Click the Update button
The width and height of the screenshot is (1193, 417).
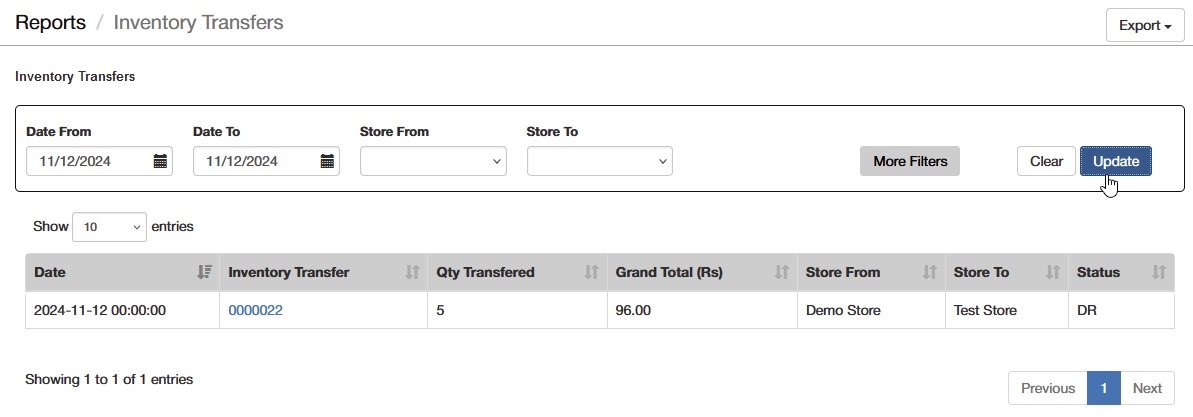point(1115,161)
